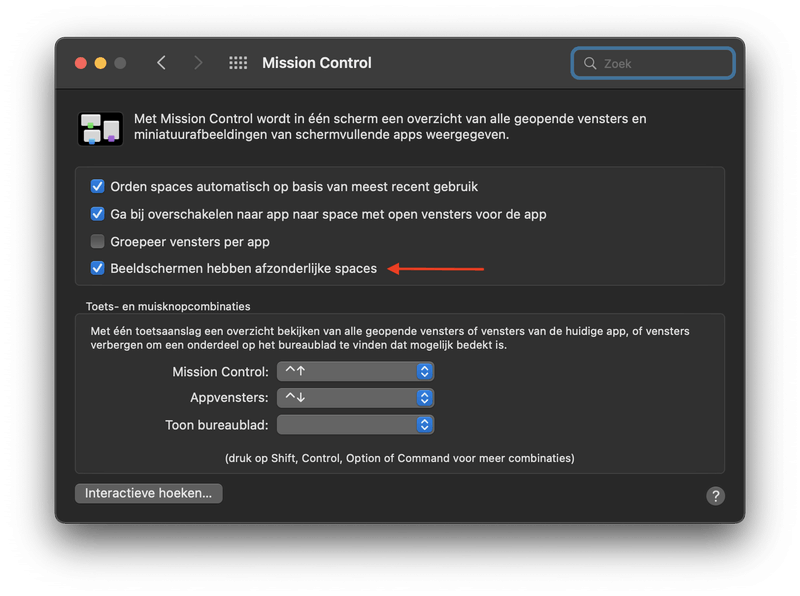Minimize window with yellow button
The width and height of the screenshot is (800, 596).
point(101,63)
